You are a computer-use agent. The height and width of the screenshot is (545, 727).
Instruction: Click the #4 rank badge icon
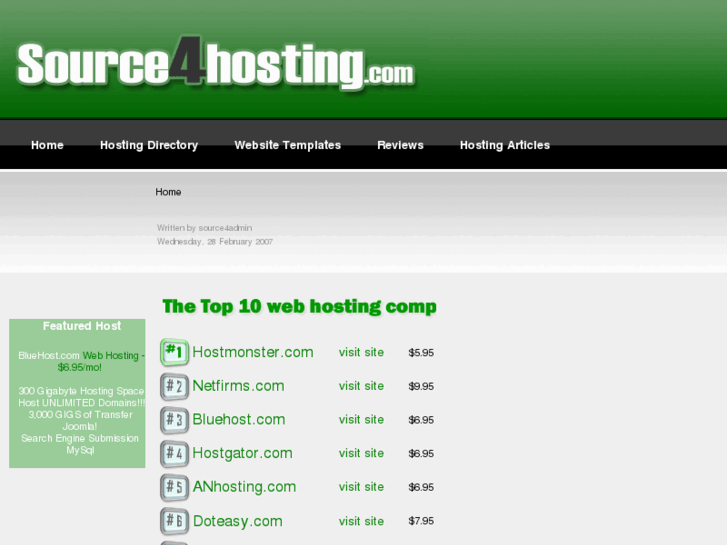[174, 453]
